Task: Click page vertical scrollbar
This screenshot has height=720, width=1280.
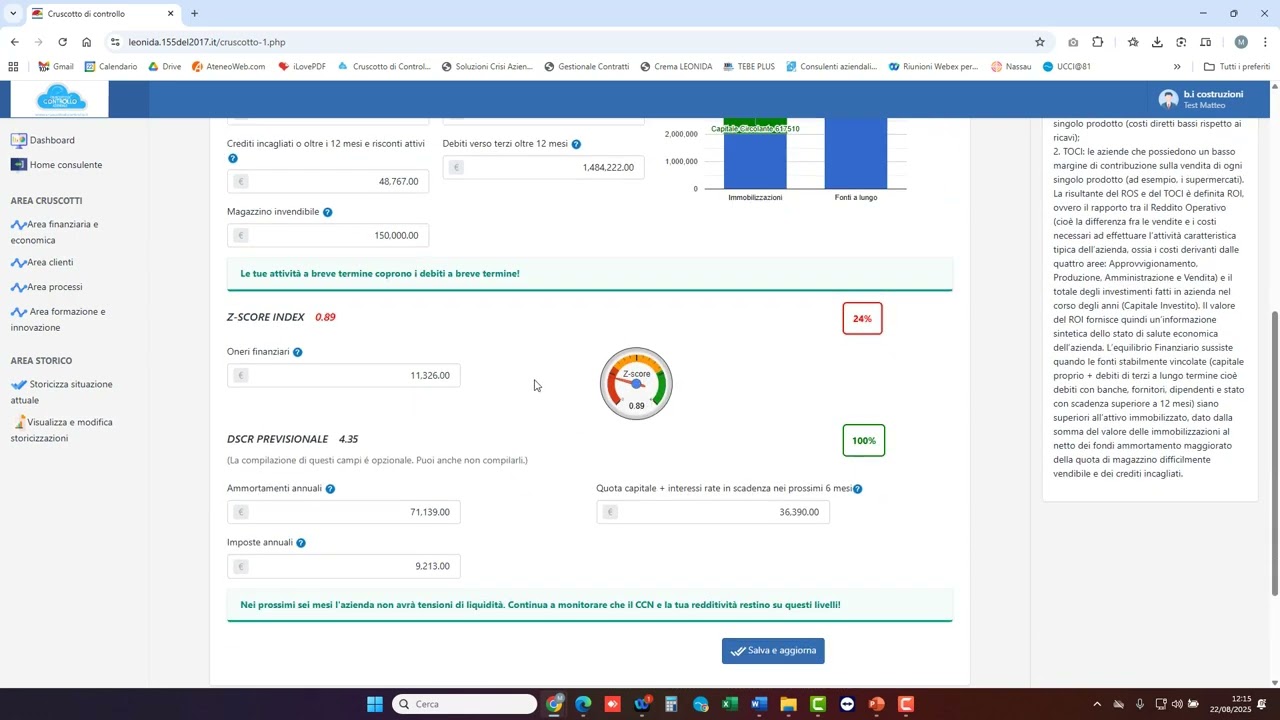Action: pos(1274,450)
